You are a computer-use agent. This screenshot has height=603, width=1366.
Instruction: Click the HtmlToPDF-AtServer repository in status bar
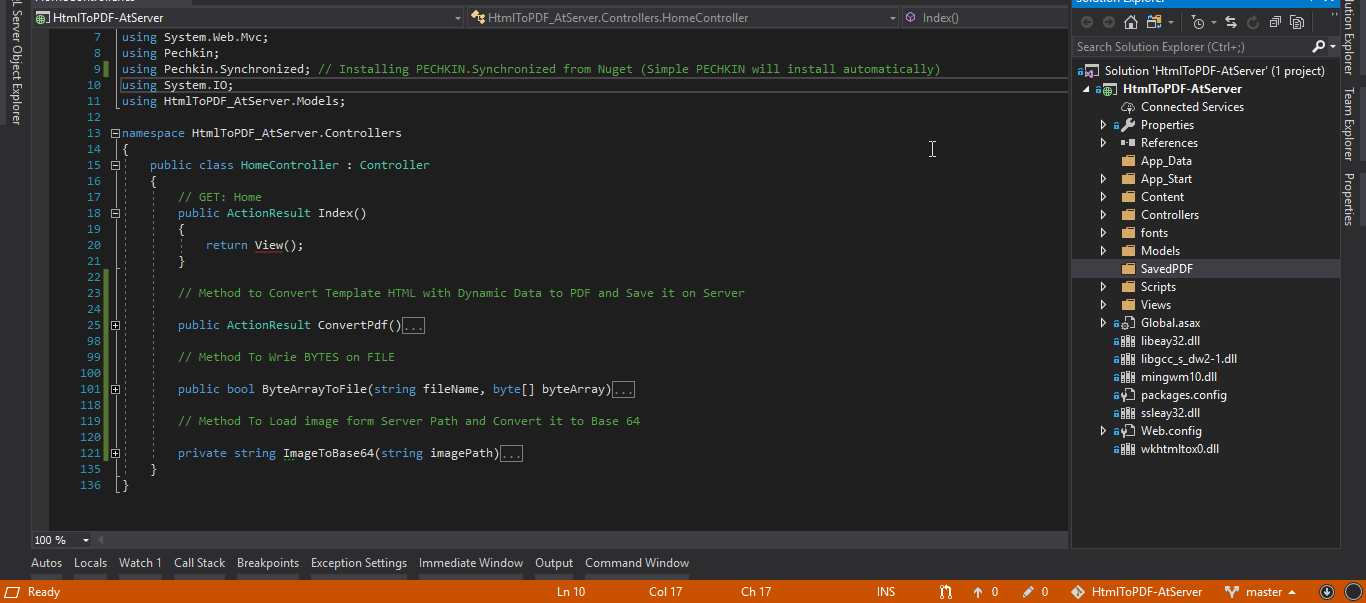tap(1138, 592)
